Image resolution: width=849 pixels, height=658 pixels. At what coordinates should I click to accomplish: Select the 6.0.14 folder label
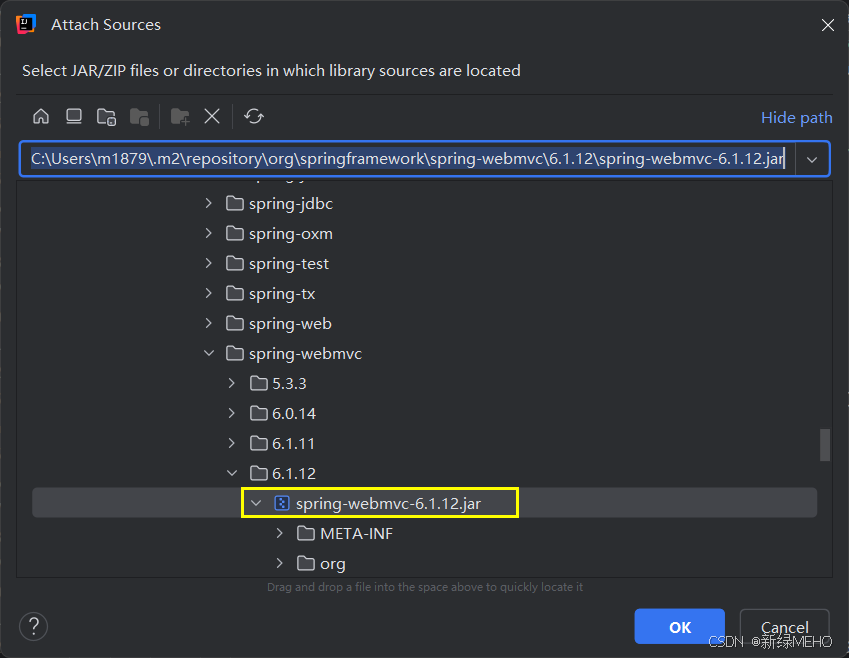click(294, 414)
